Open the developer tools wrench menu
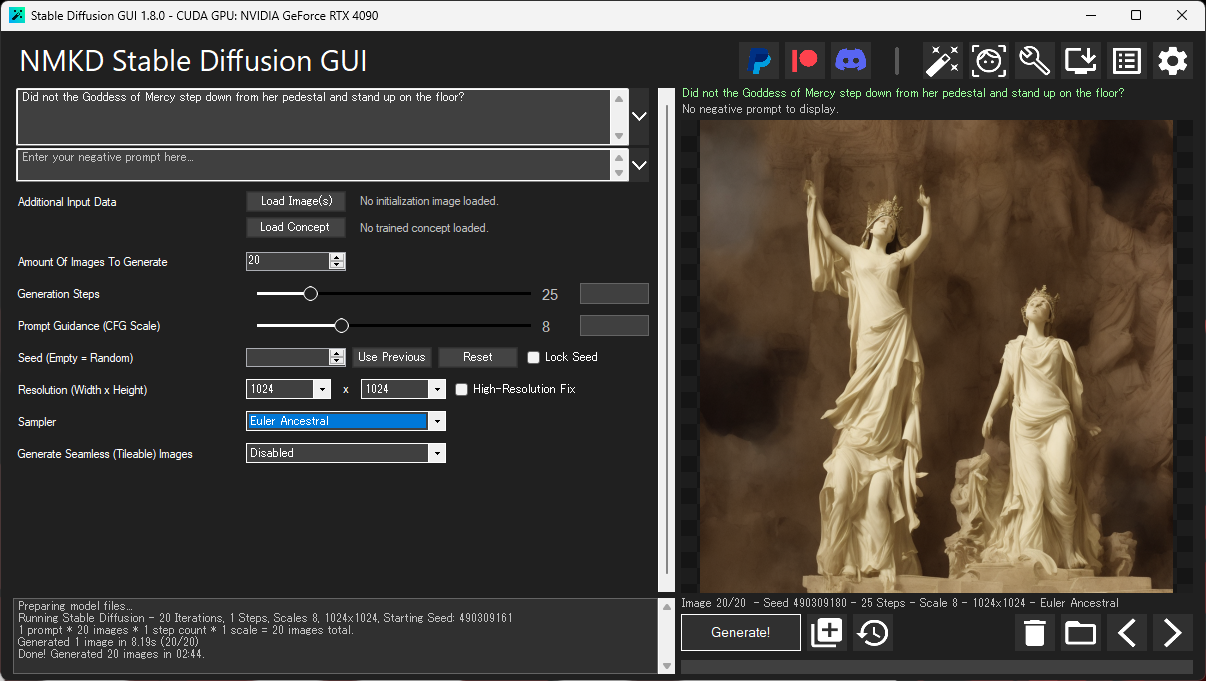 click(x=1034, y=61)
